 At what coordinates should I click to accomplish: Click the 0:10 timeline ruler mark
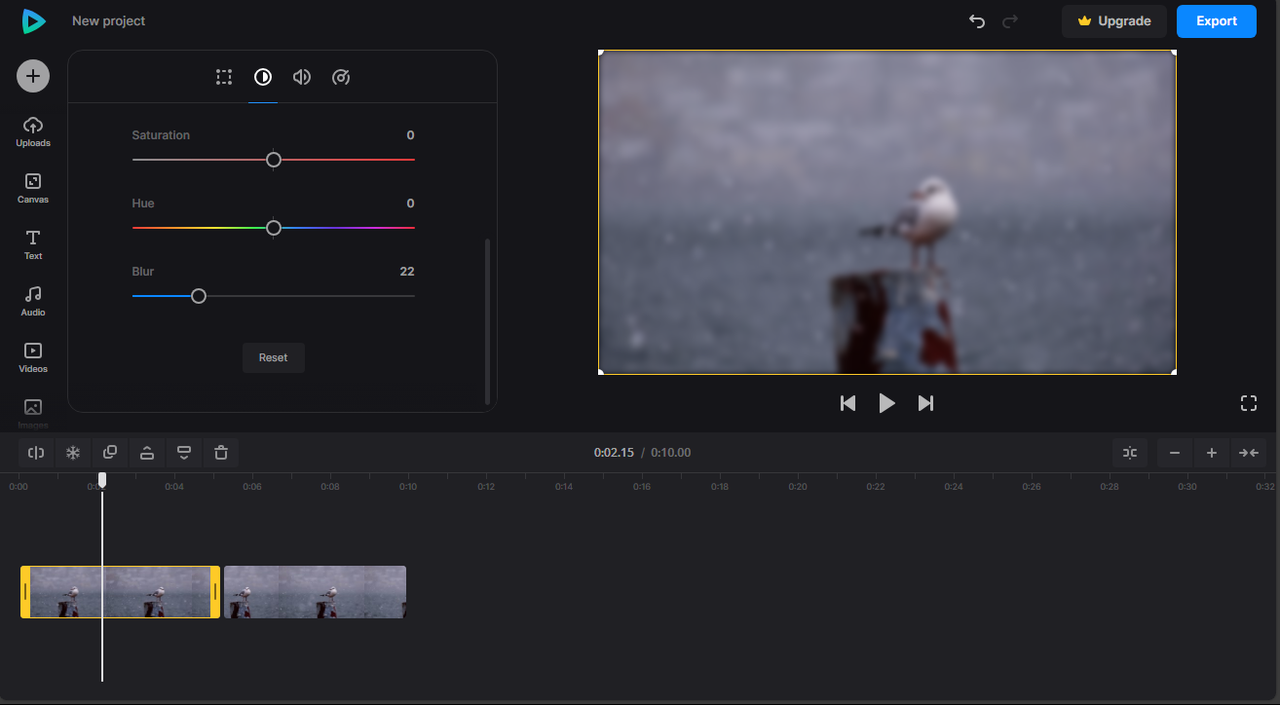point(408,487)
